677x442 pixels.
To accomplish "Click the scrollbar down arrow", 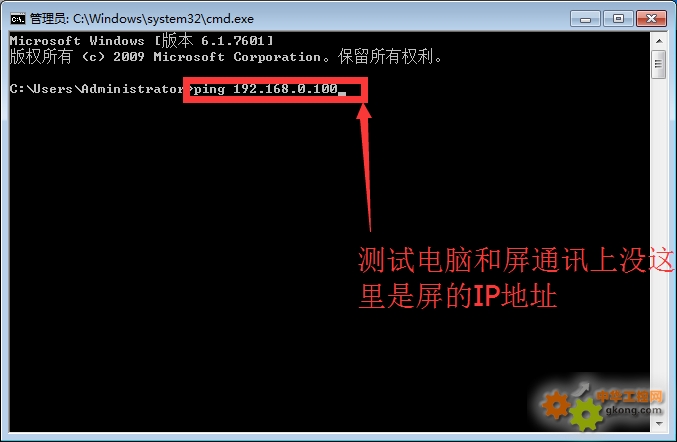I will click(659, 423).
